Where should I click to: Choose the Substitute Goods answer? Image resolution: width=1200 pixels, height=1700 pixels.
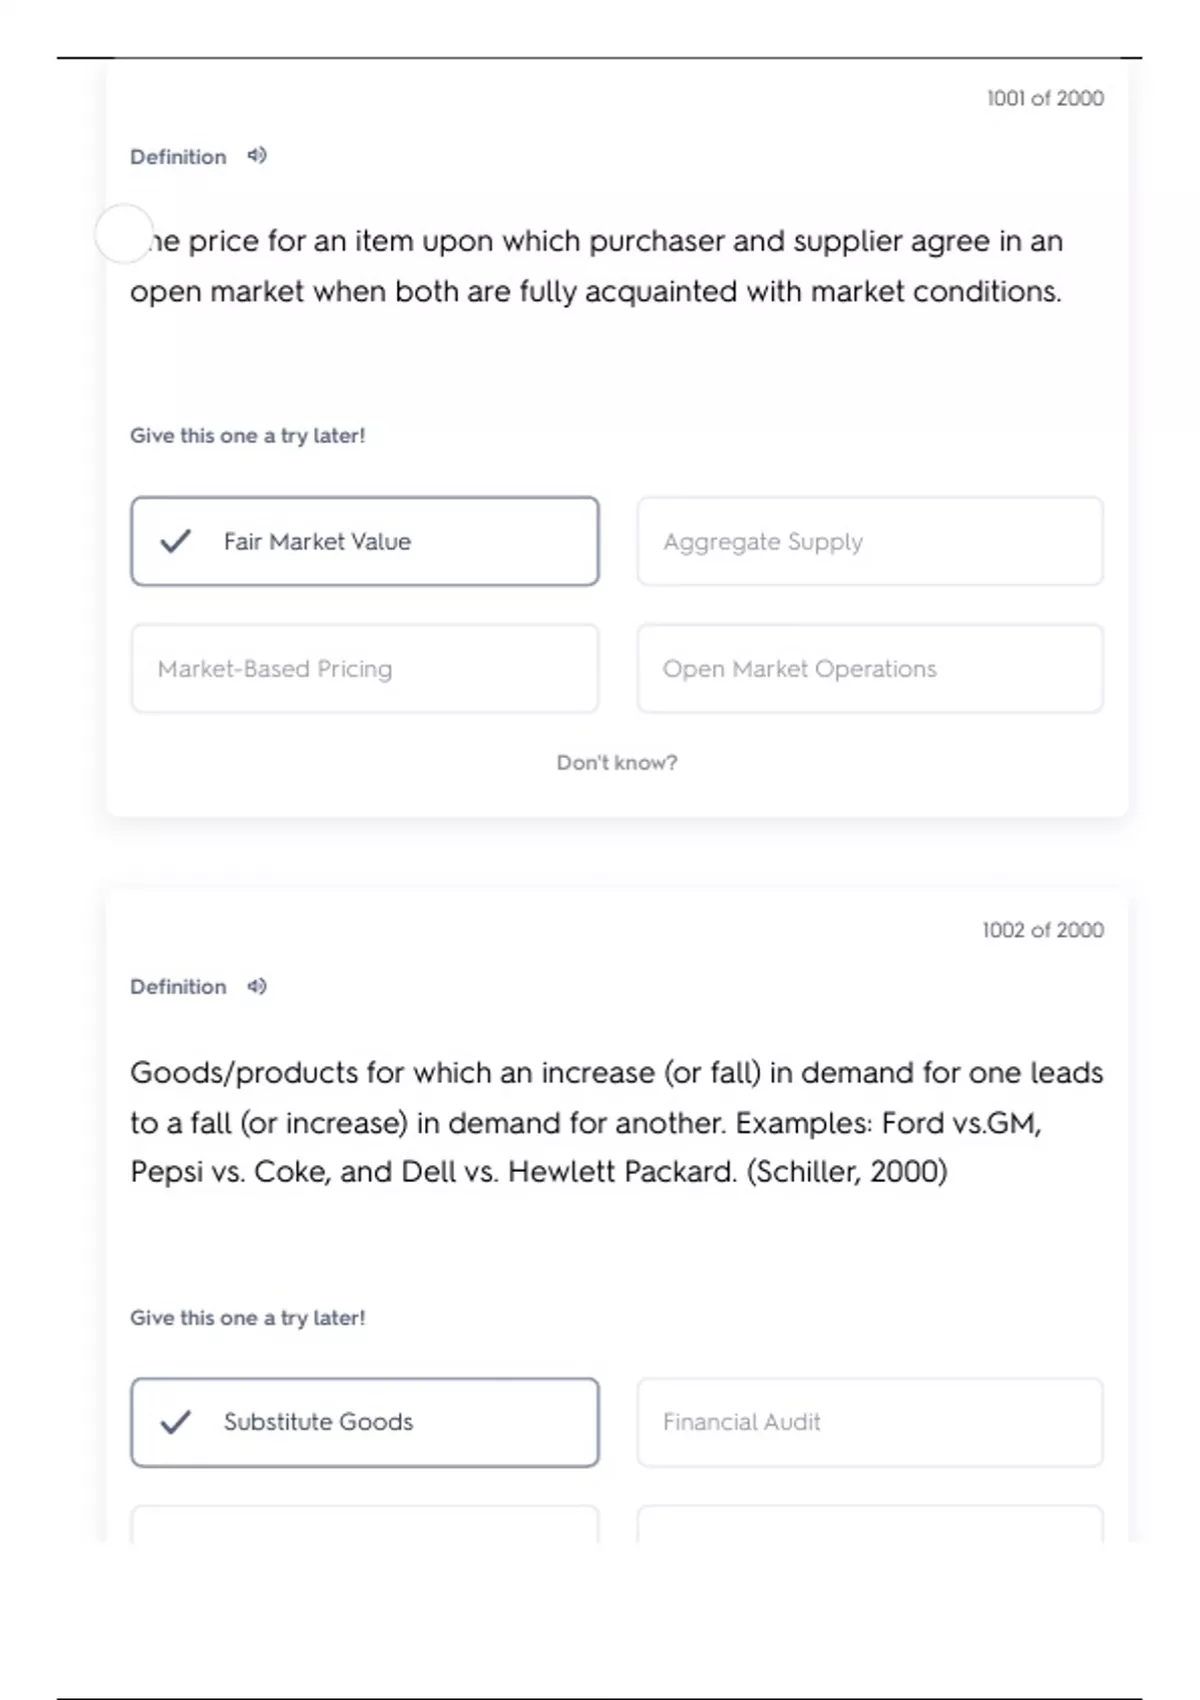pyautogui.click(x=365, y=1422)
